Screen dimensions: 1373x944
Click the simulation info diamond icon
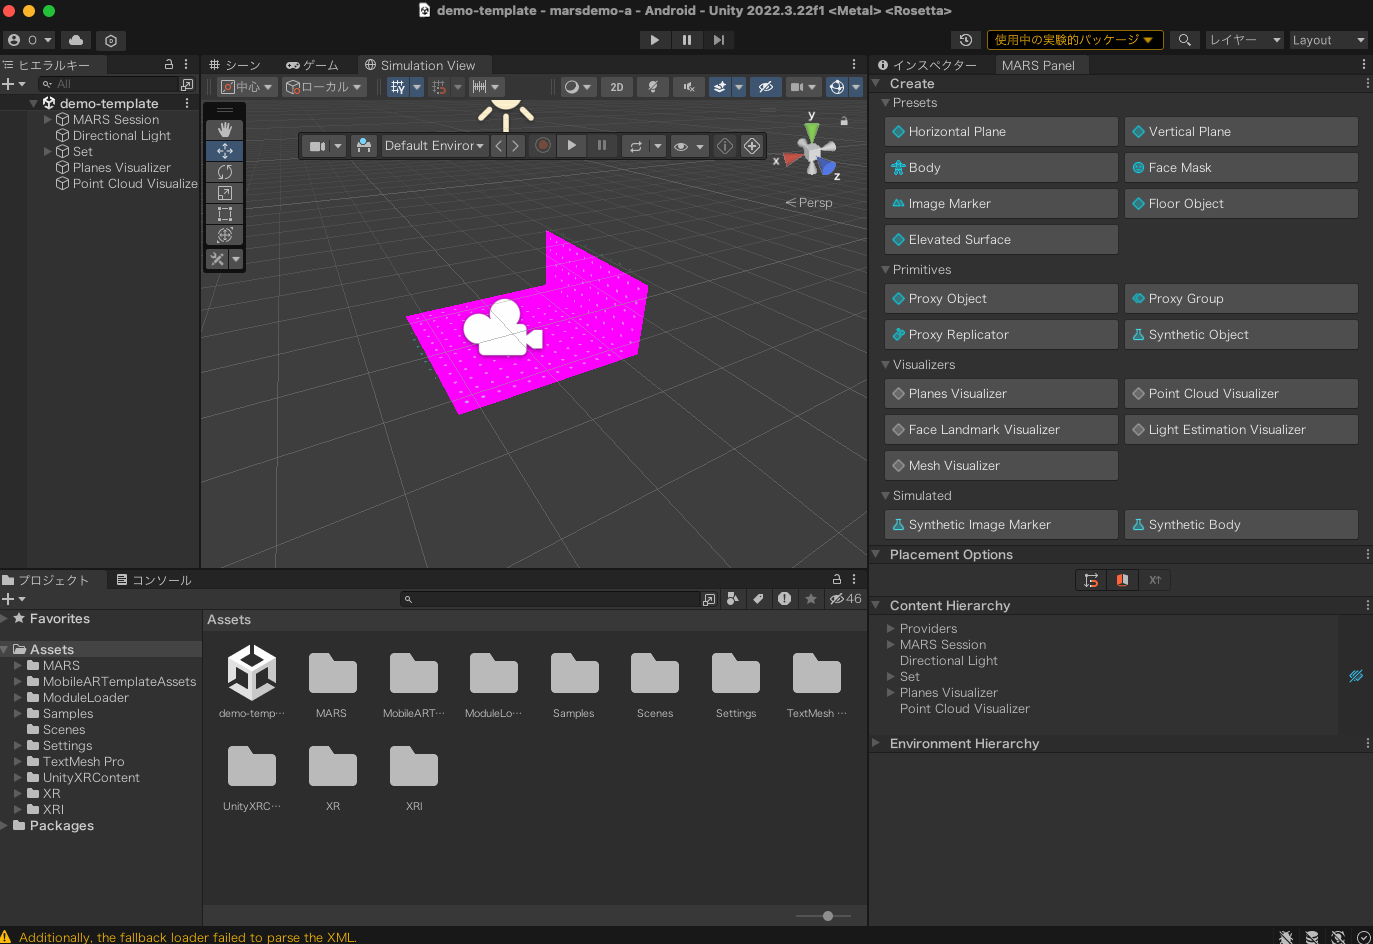pyautogui.click(x=725, y=146)
